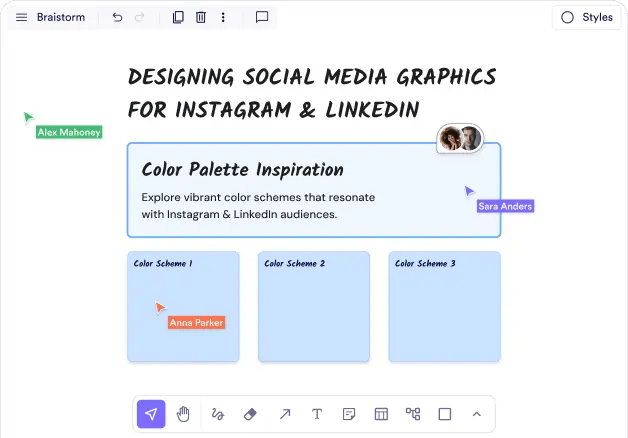Activate the hand pan tool

(x=184, y=414)
